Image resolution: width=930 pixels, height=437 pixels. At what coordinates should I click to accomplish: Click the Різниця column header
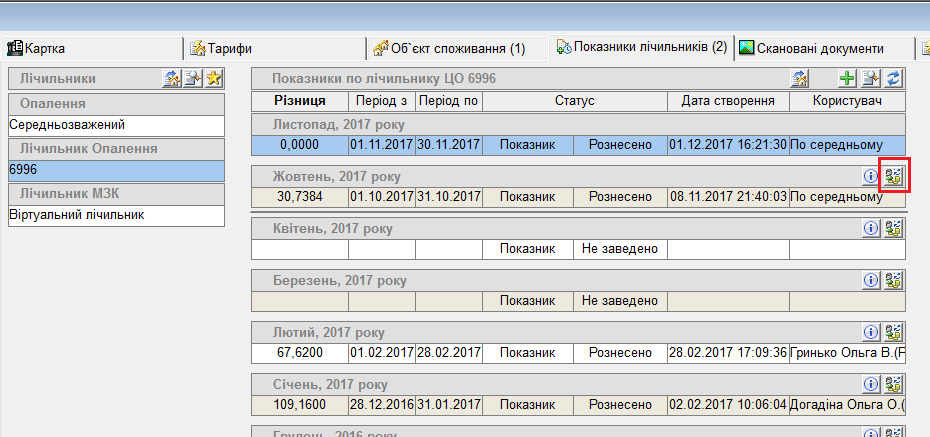(x=299, y=101)
